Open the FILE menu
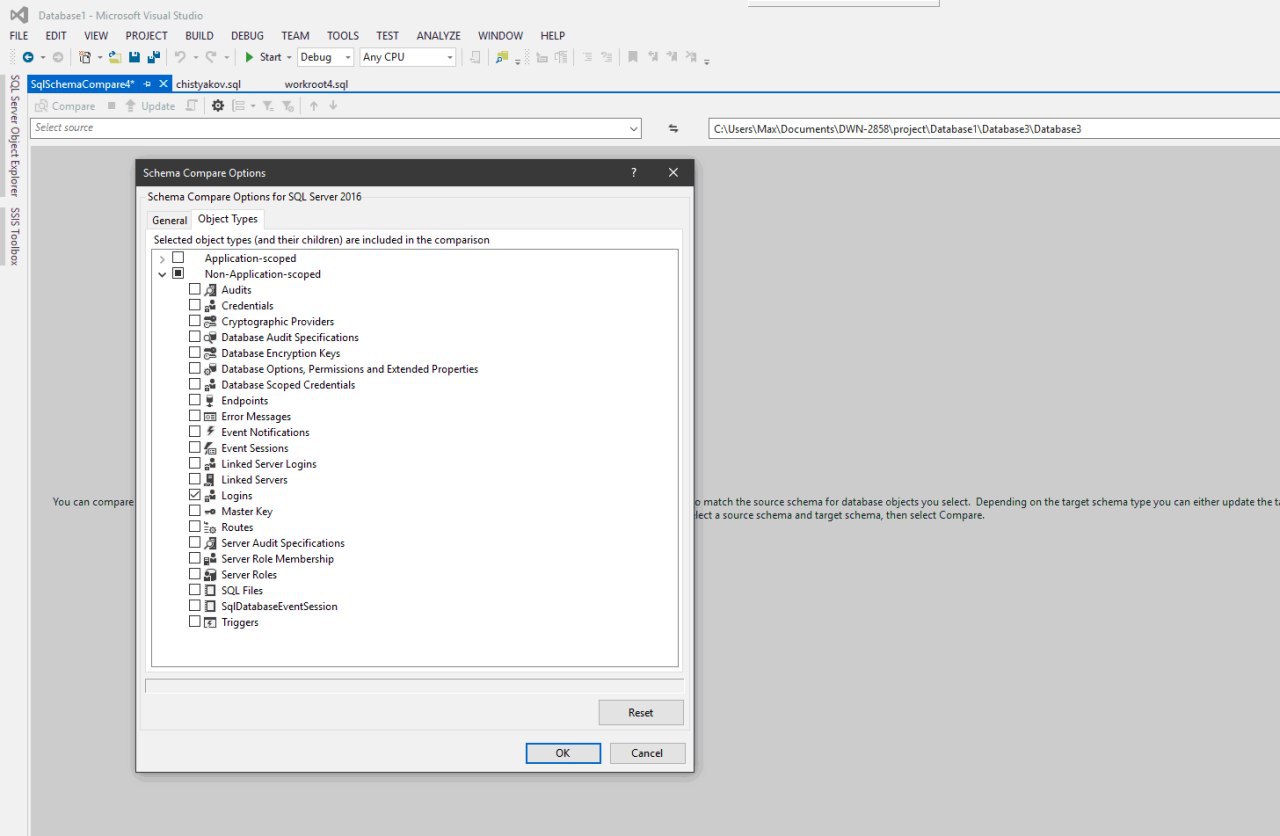 coord(19,36)
